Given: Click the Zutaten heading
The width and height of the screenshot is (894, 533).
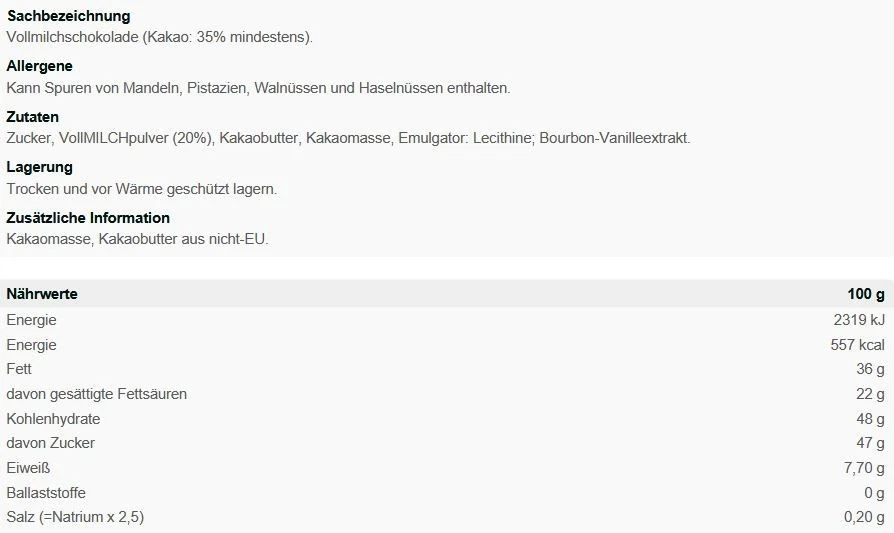Looking at the screenshot, I should point(33,117).
